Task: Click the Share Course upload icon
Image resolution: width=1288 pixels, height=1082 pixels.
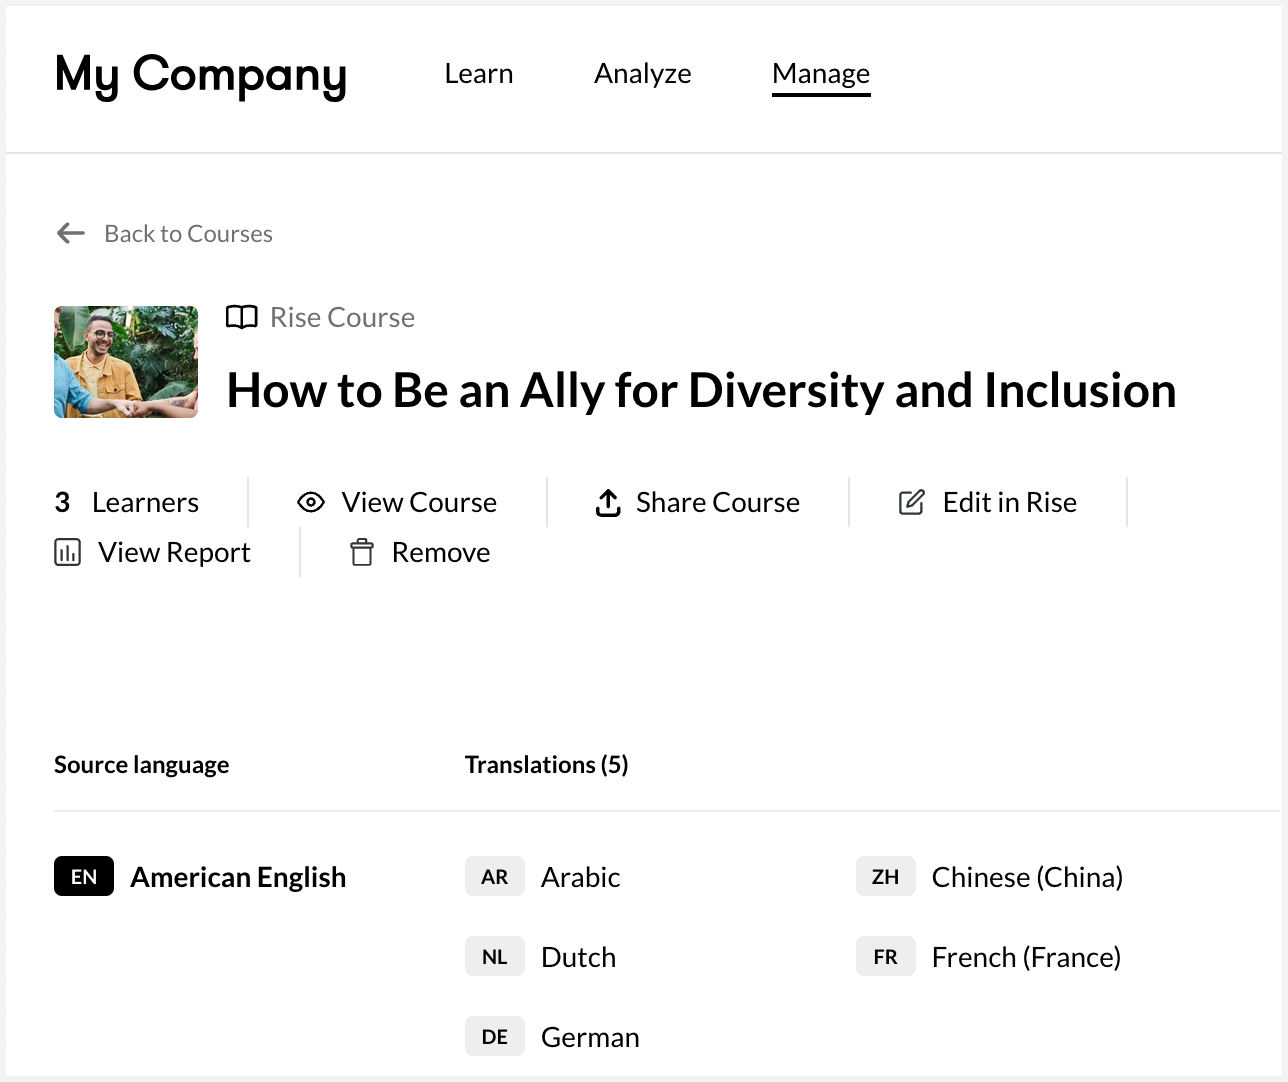Action: coord(608,502)
